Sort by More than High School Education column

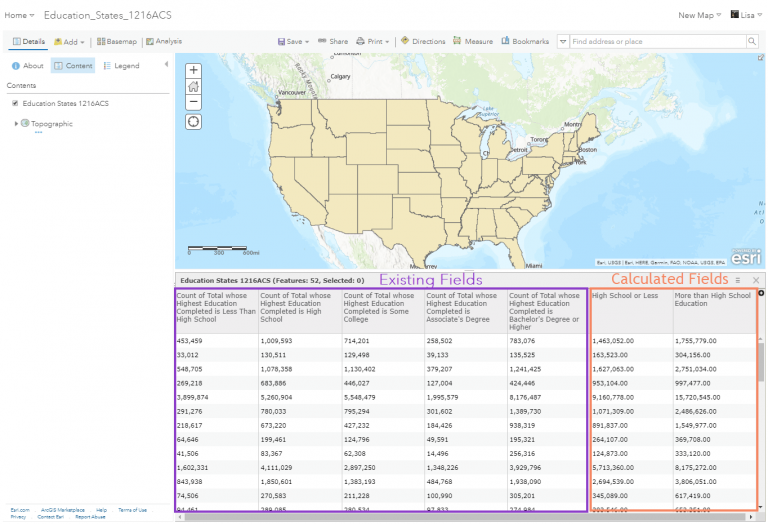click(x=715, y=311)
